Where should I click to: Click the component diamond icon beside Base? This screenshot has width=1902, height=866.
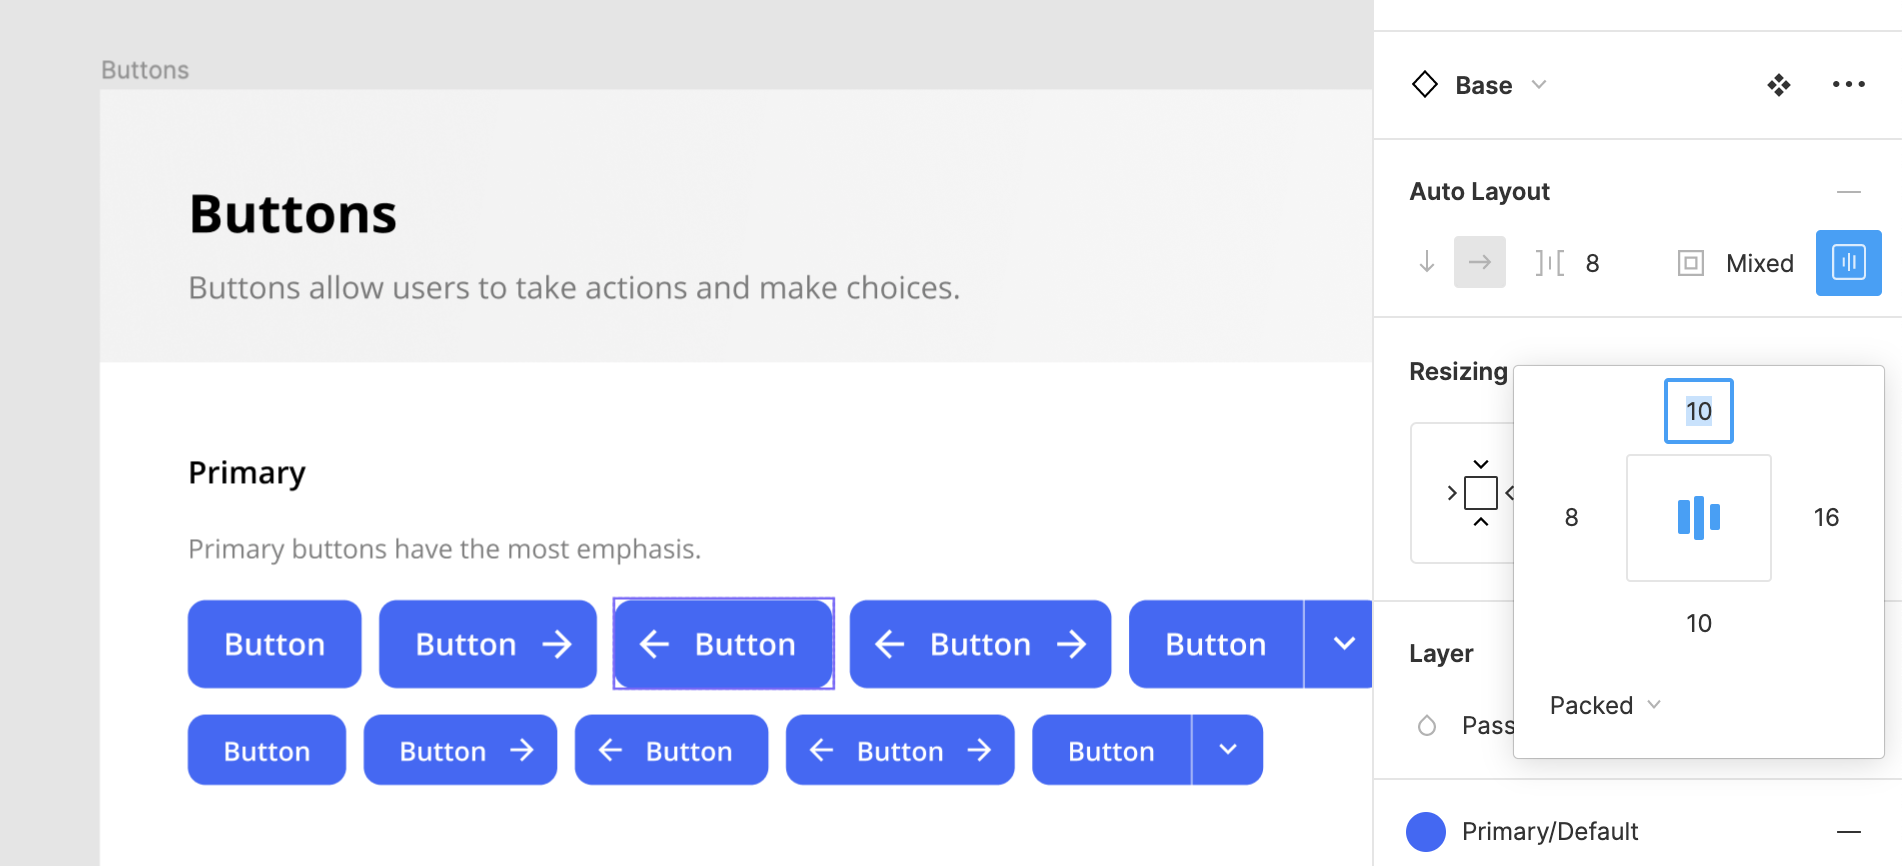coord(1424,85)
